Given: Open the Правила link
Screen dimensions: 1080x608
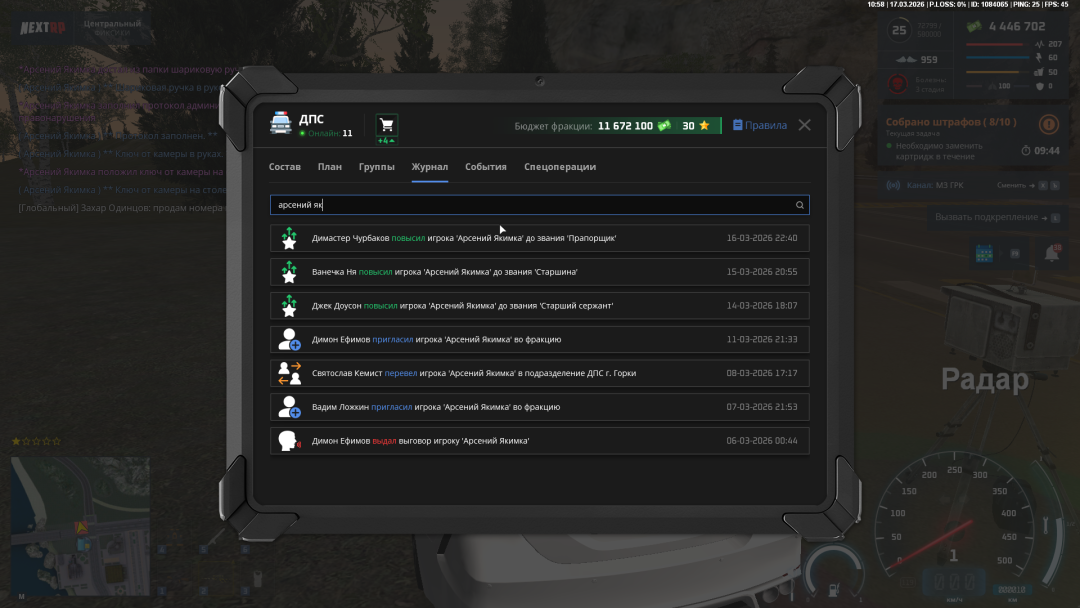Looking at the screenshot, I should point(760,126).
